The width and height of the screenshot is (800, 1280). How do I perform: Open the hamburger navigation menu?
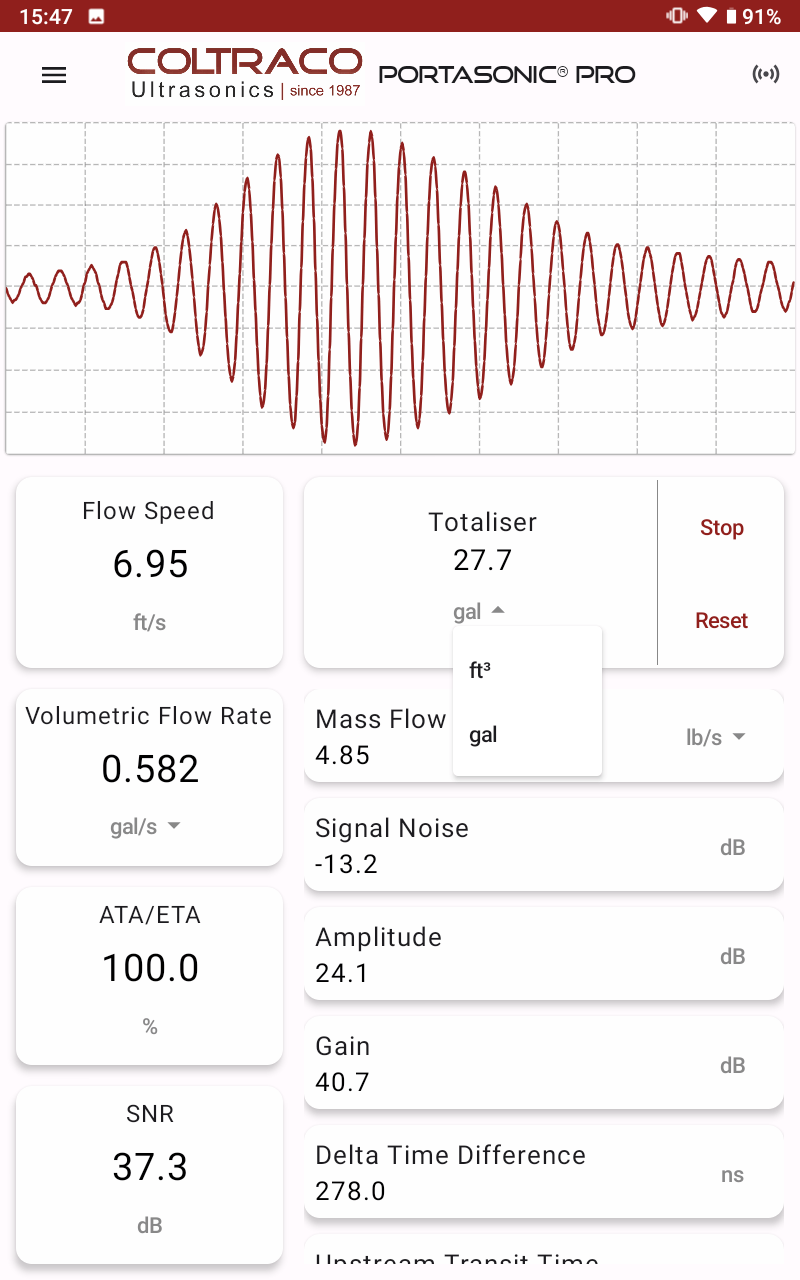pos(54,75)
